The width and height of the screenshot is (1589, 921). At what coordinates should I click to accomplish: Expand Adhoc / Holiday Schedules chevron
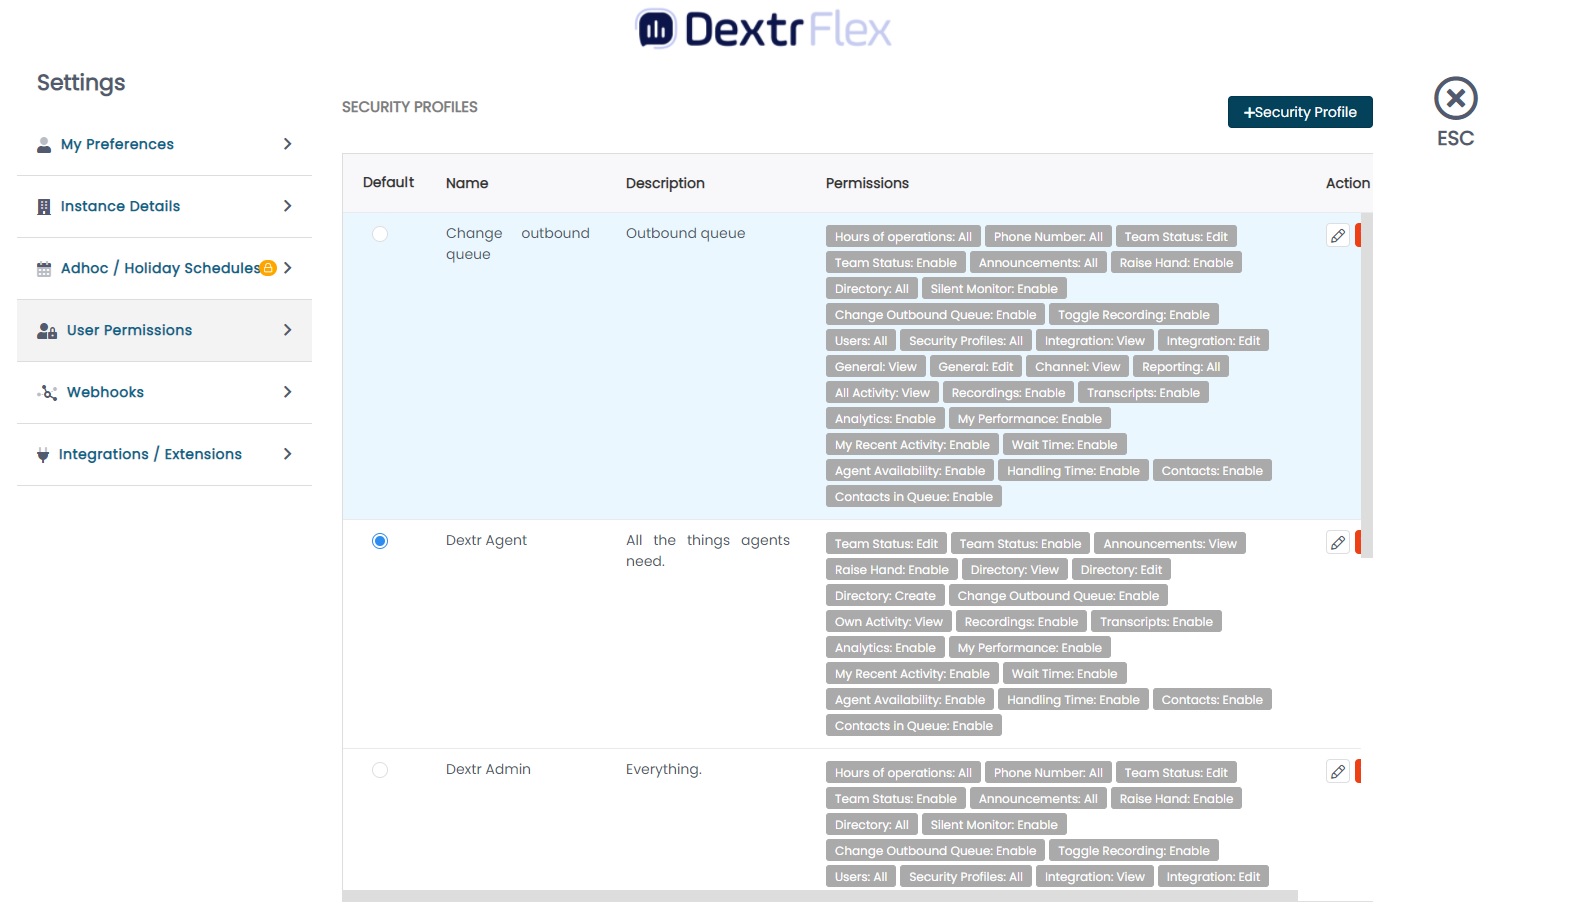[x=288, y=268]
